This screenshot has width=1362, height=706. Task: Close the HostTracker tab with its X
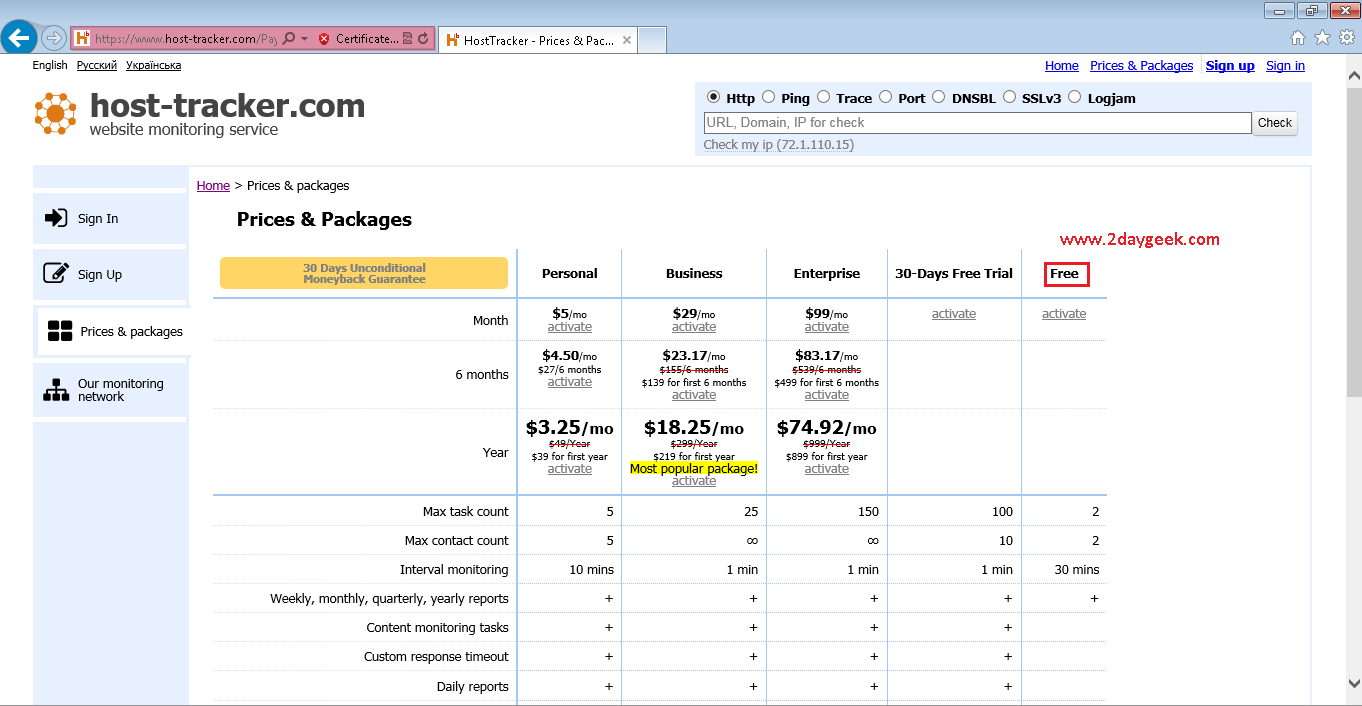[x=627, y=40]
